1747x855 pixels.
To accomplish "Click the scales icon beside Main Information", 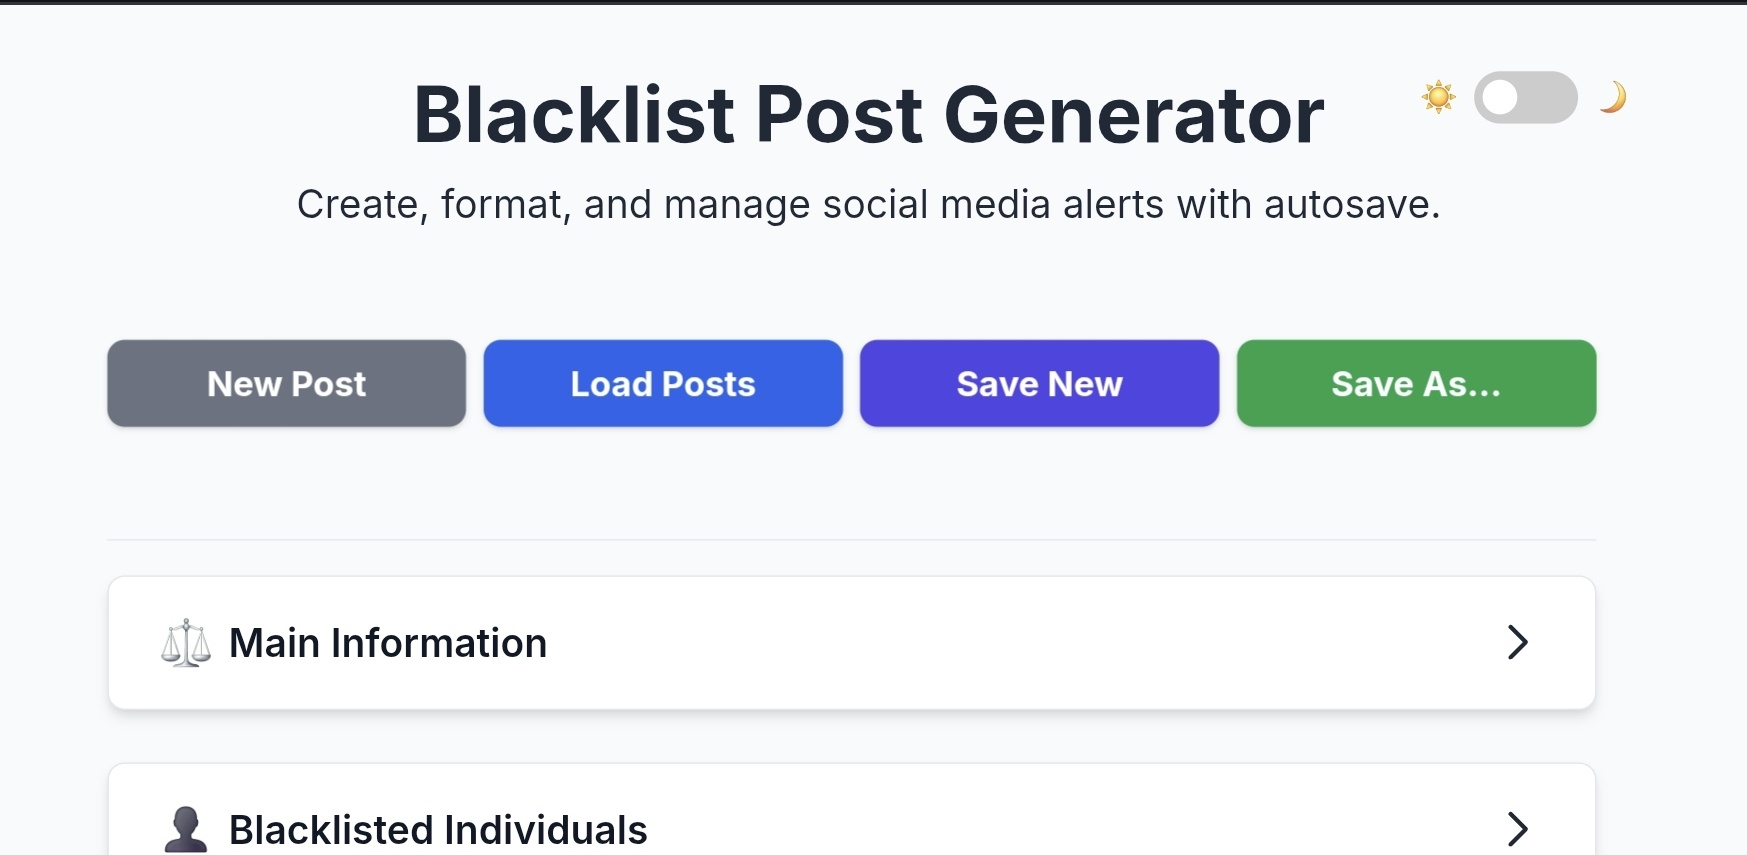I will point(186,643).
